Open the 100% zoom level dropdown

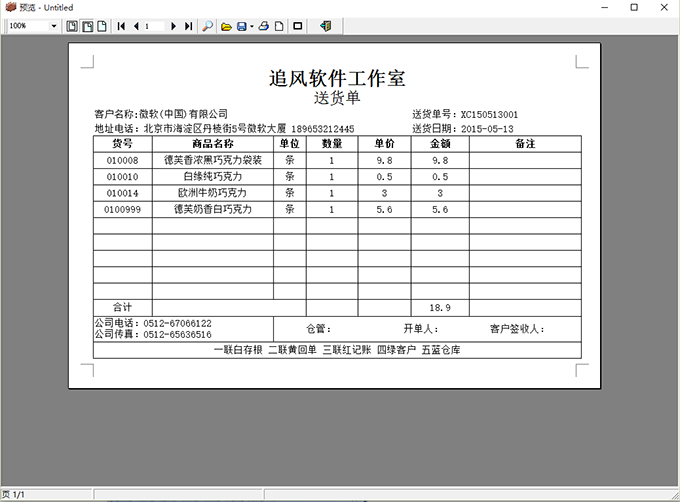[54, 26]
